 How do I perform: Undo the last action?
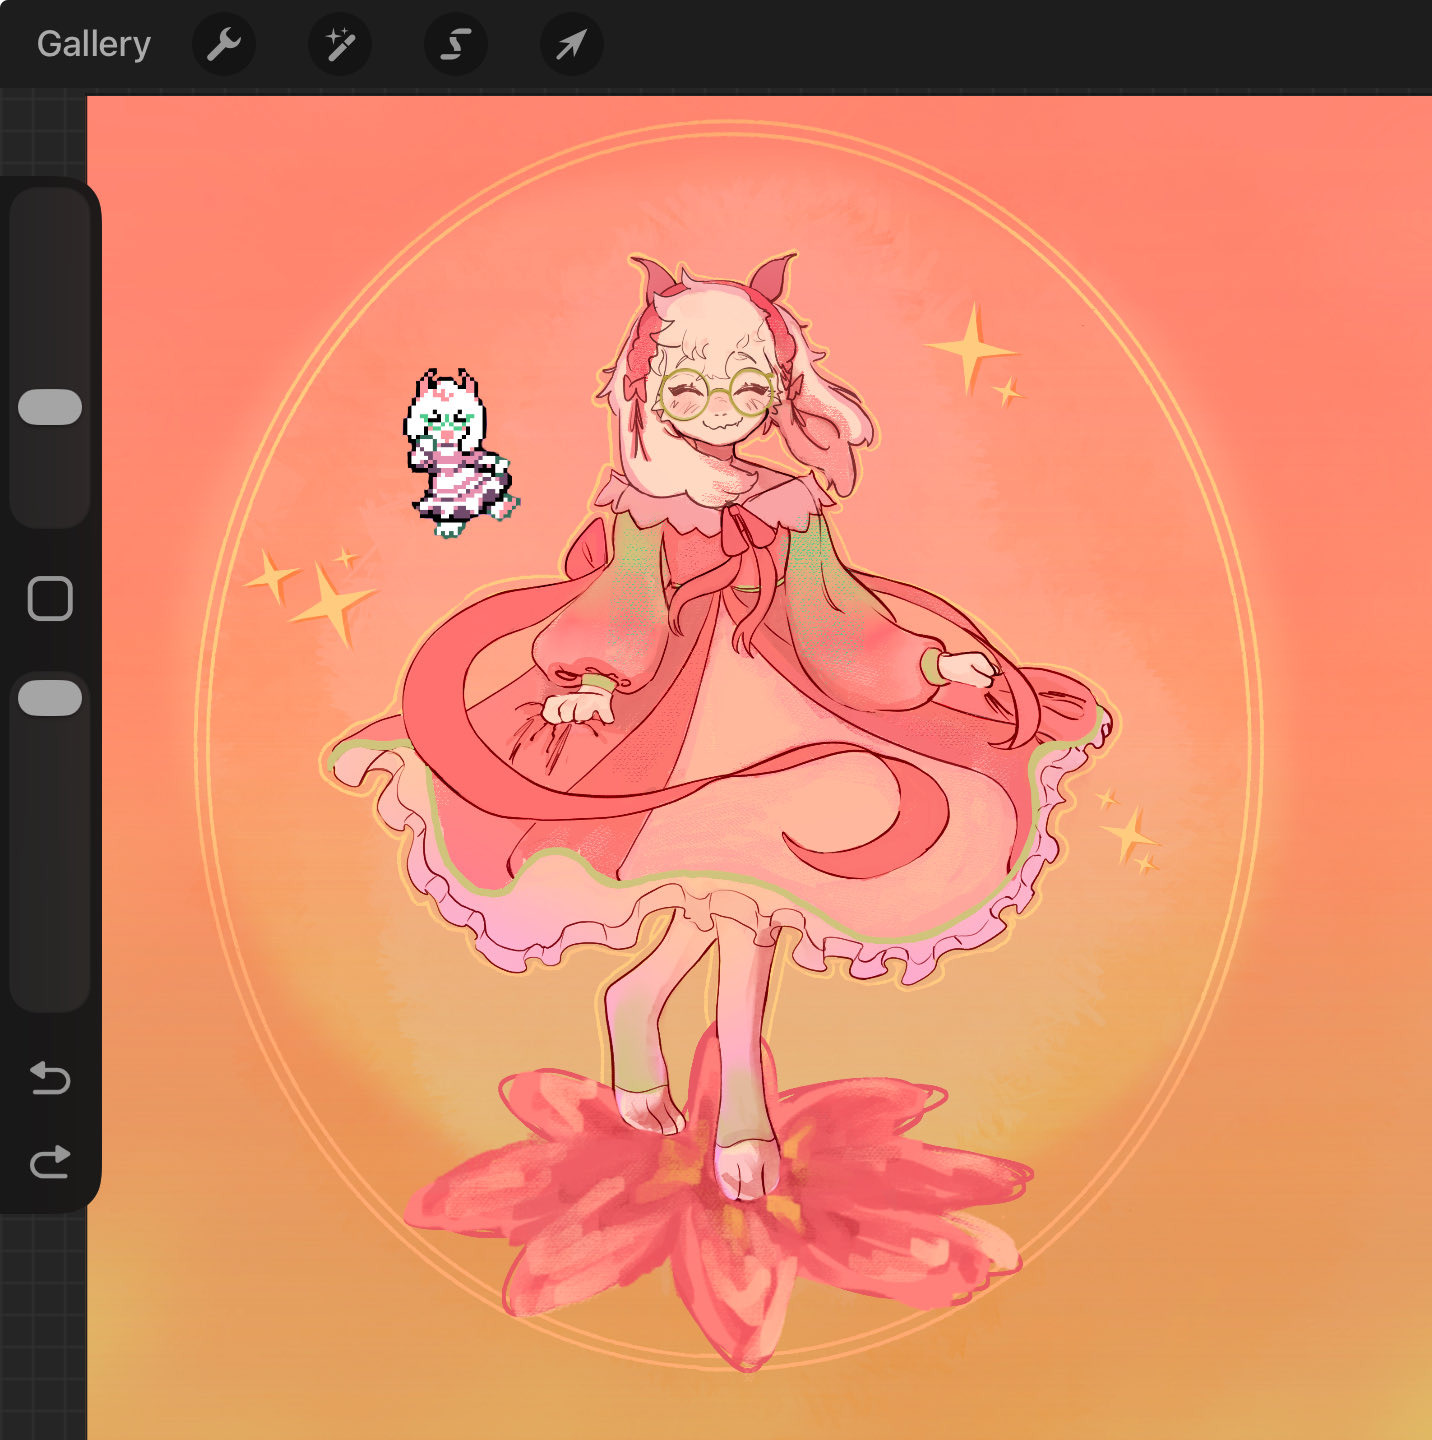[x=50, y=1078]
